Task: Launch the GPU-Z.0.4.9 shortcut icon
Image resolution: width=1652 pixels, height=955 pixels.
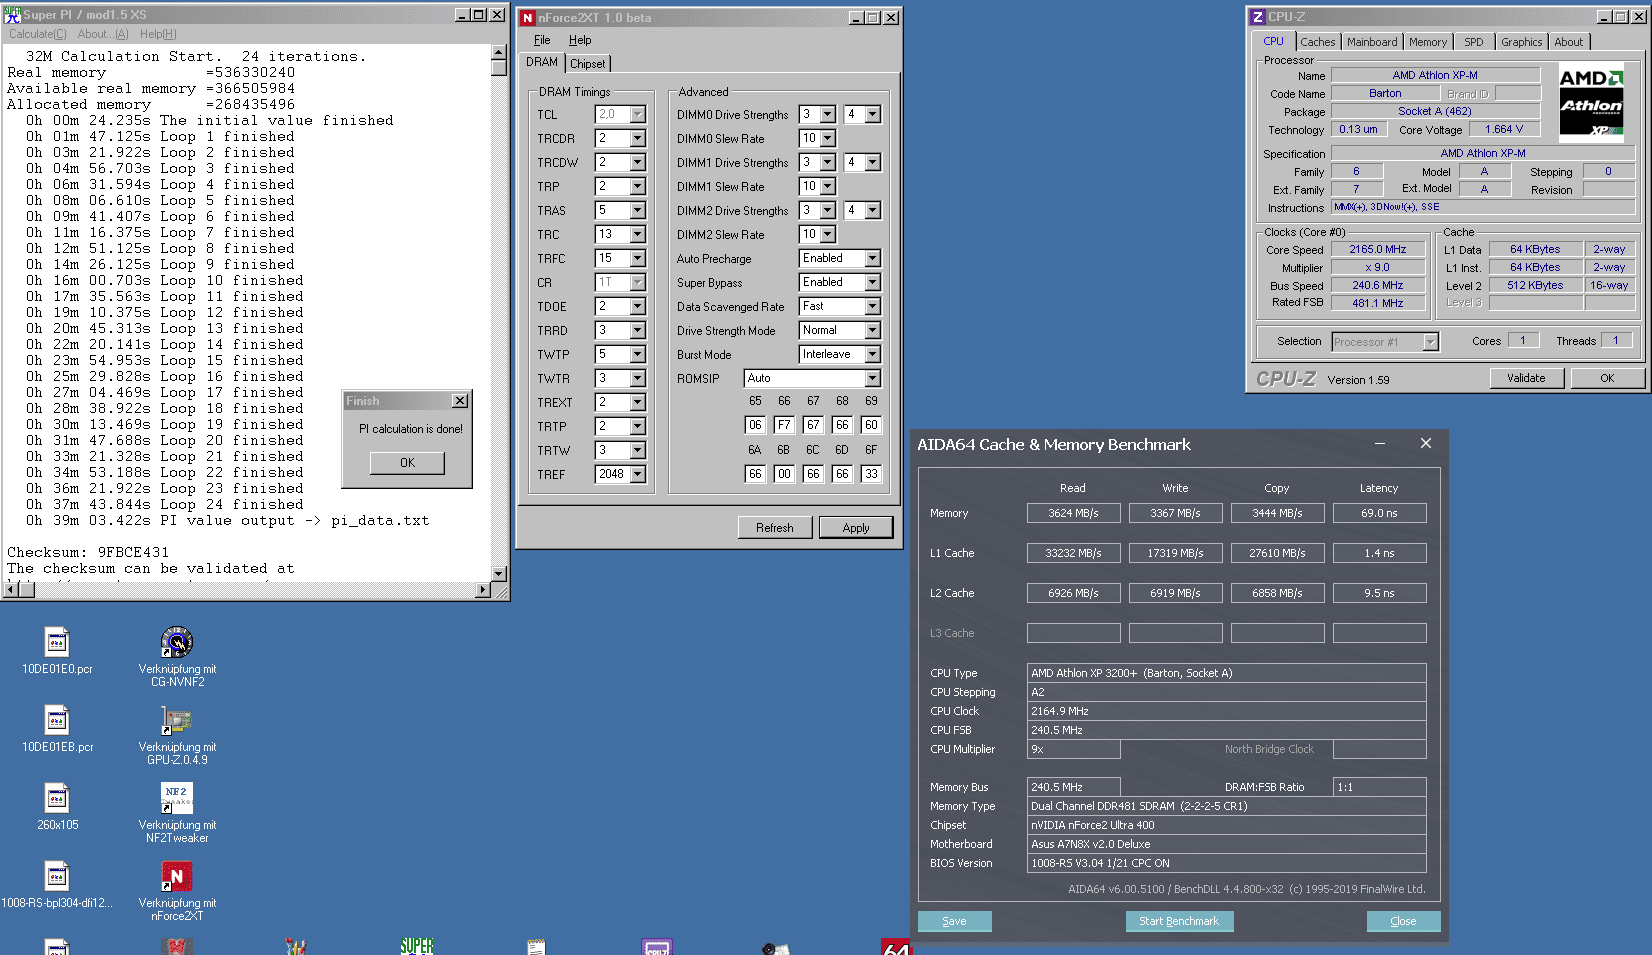Action: [x=177, y=720]
